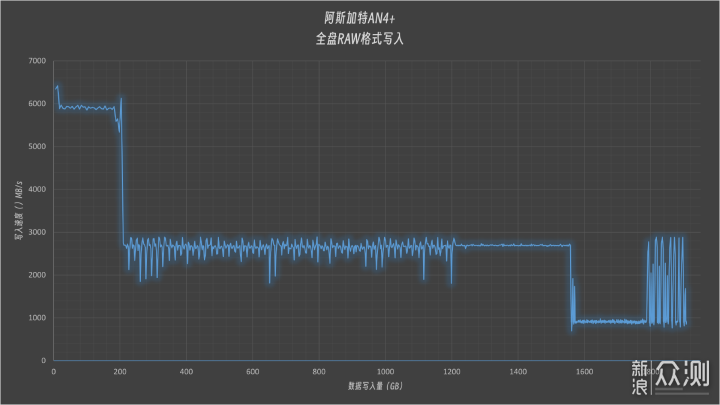Screen dimensions: 720x405
Task: Click the chart title 阿斯加特AN4+
Action: click(360, 18)
